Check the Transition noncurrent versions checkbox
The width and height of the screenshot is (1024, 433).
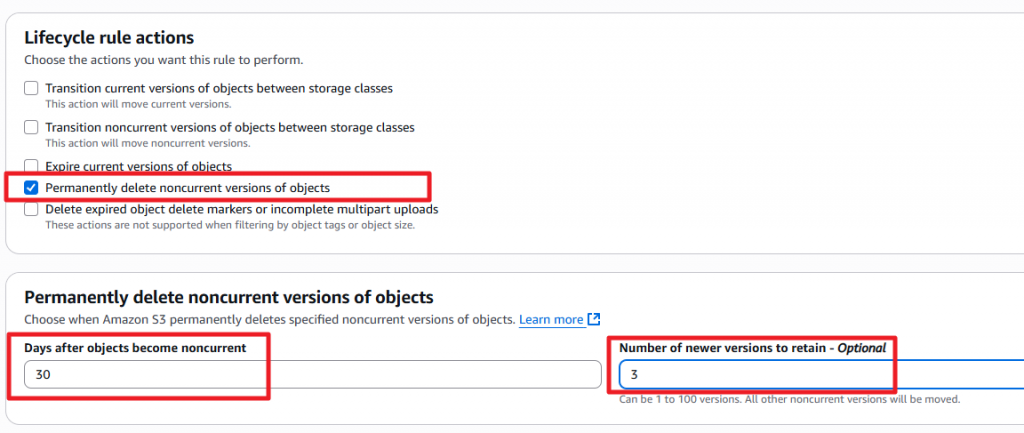coord(32,128)
